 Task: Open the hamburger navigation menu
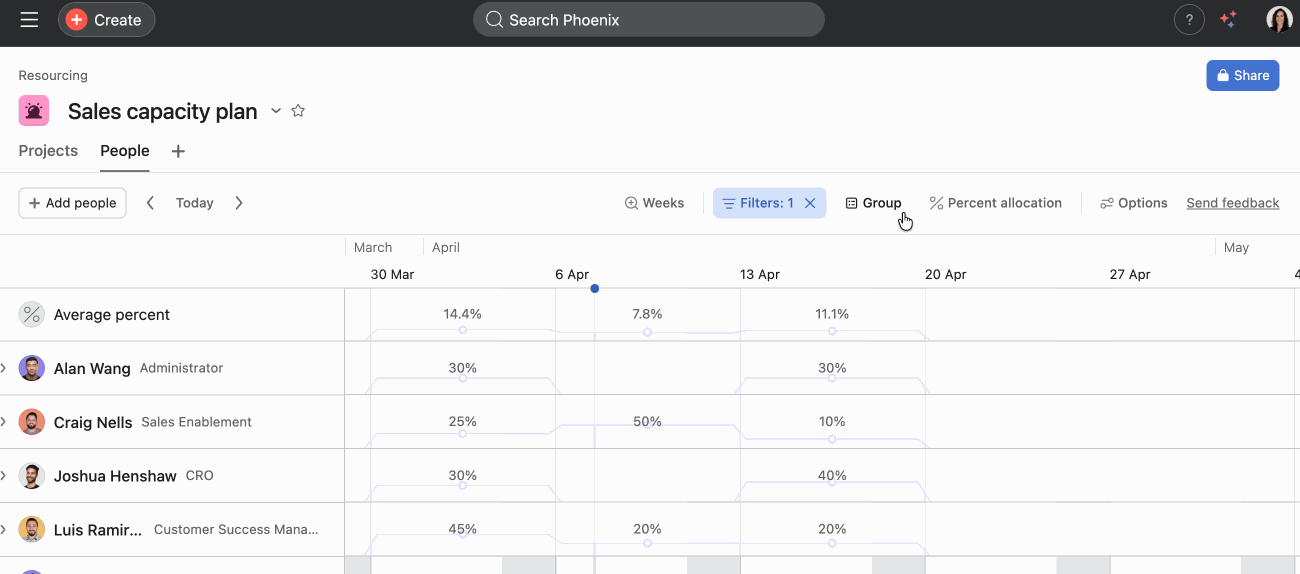click(29, 20)
